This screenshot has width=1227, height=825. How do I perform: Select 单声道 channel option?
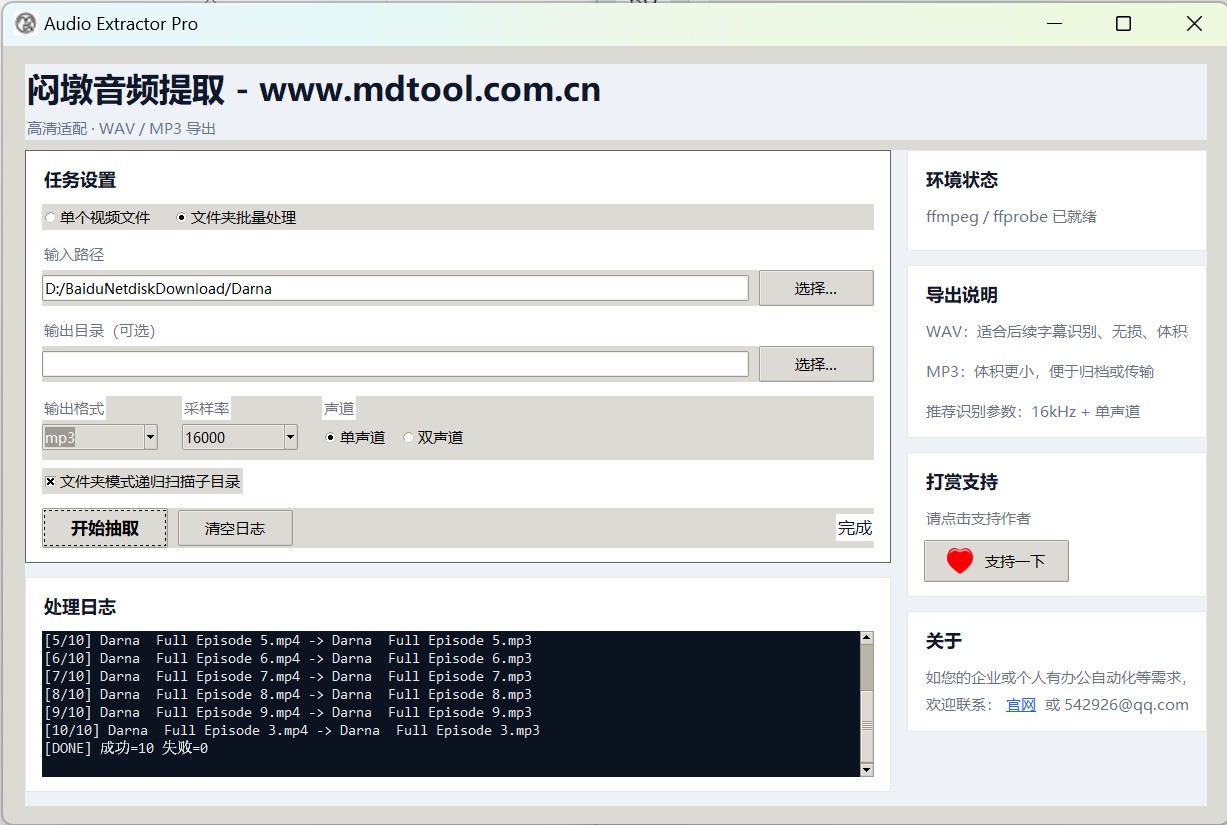tap(329, 437)
